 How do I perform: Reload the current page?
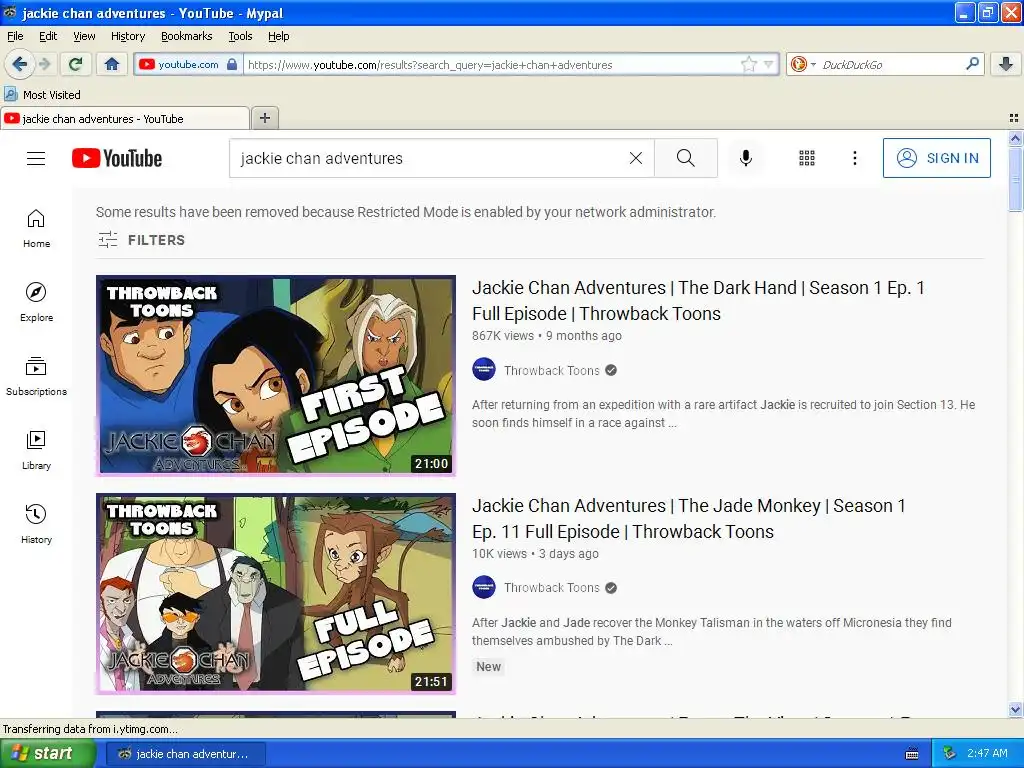(76, 64)
